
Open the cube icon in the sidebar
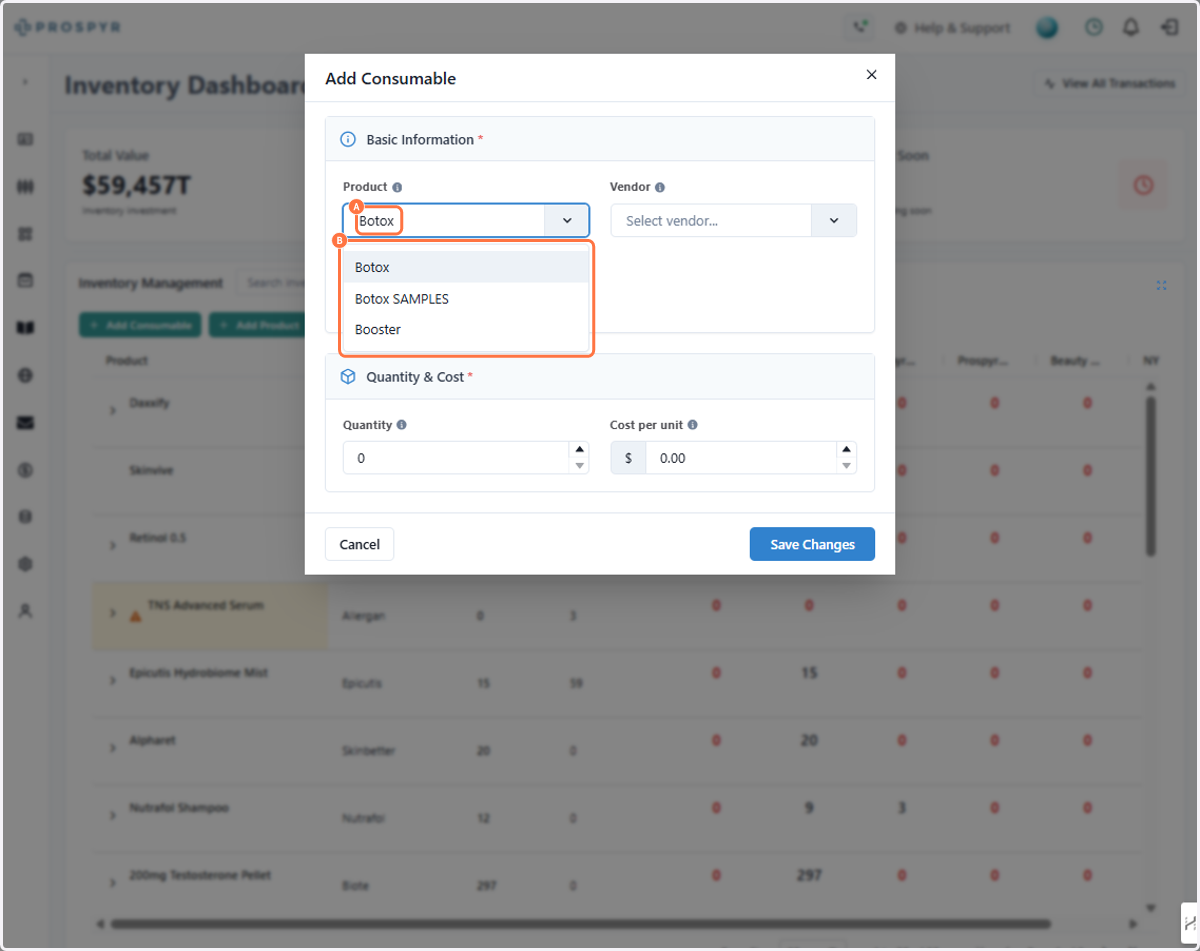click(26, 564)
